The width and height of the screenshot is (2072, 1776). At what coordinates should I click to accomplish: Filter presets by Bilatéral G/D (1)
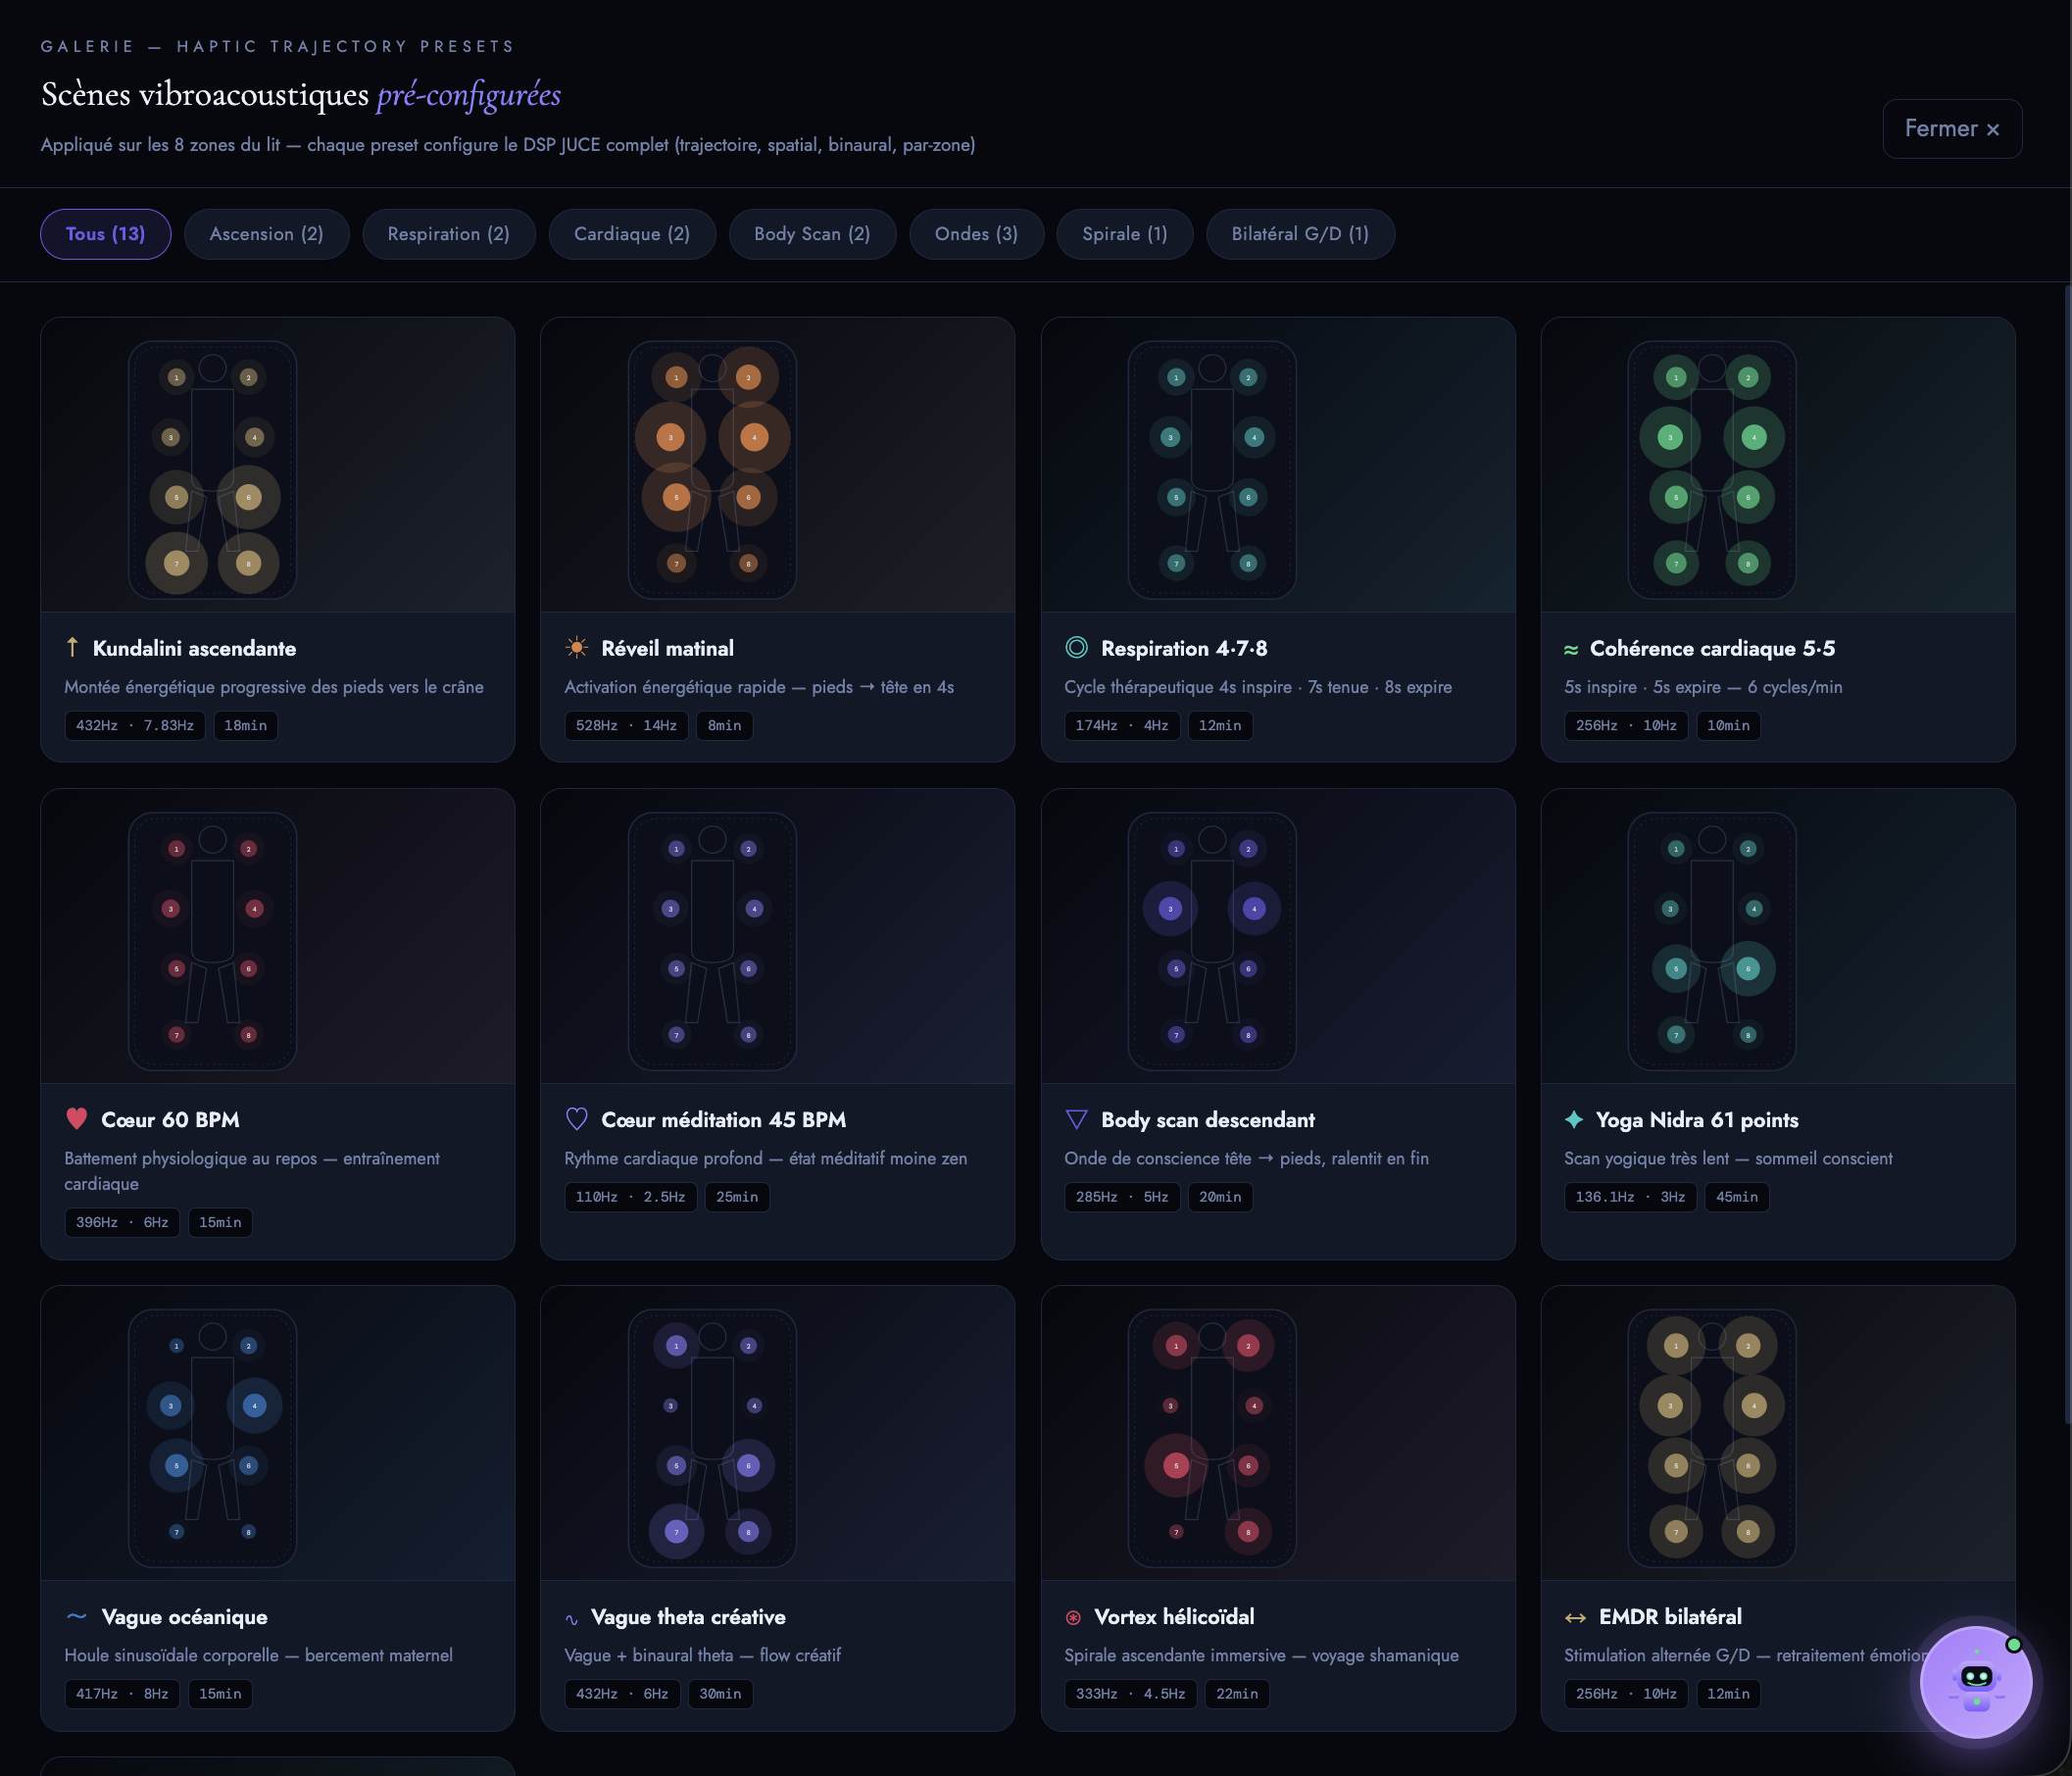tap(1300, 234)
